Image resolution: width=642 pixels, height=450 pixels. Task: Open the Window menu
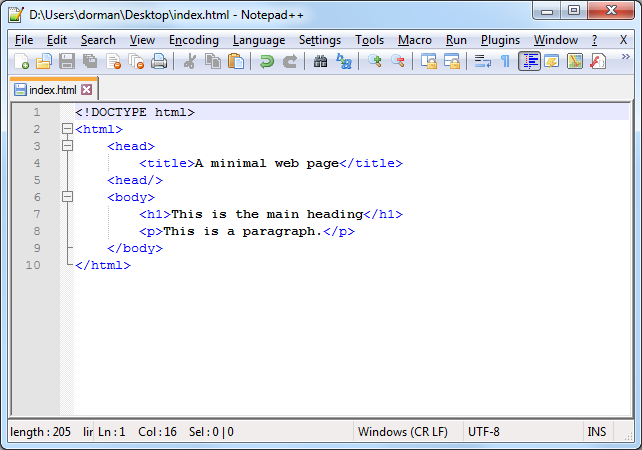[x=556, y=40]
